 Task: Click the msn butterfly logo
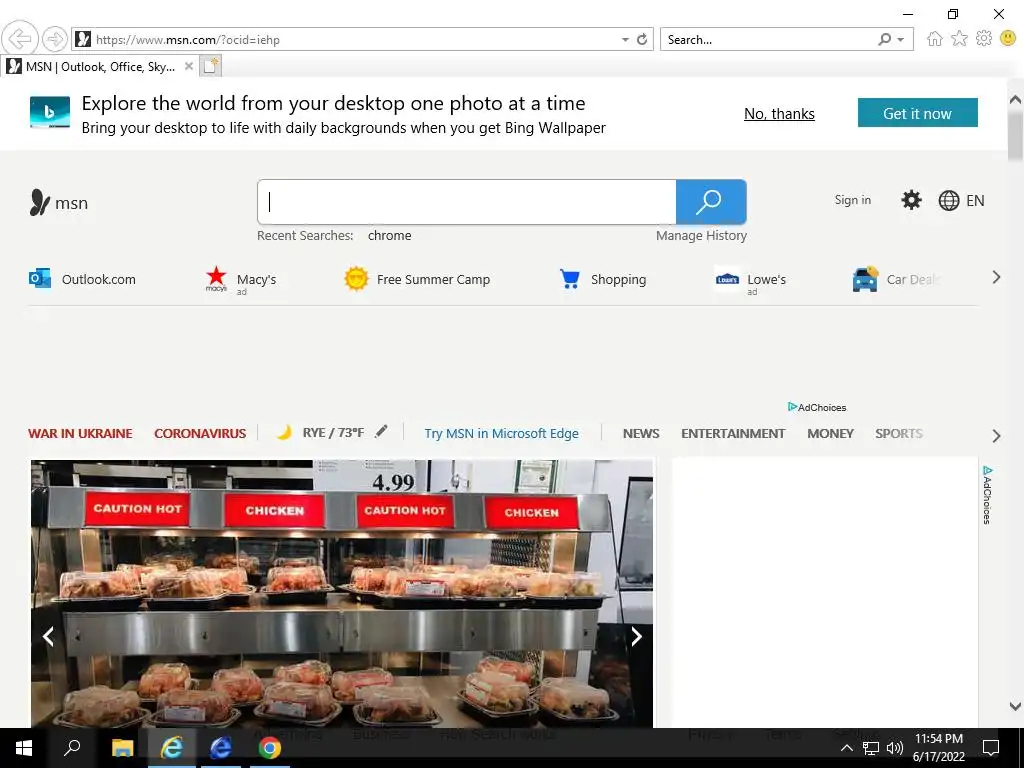coord(59,203)
